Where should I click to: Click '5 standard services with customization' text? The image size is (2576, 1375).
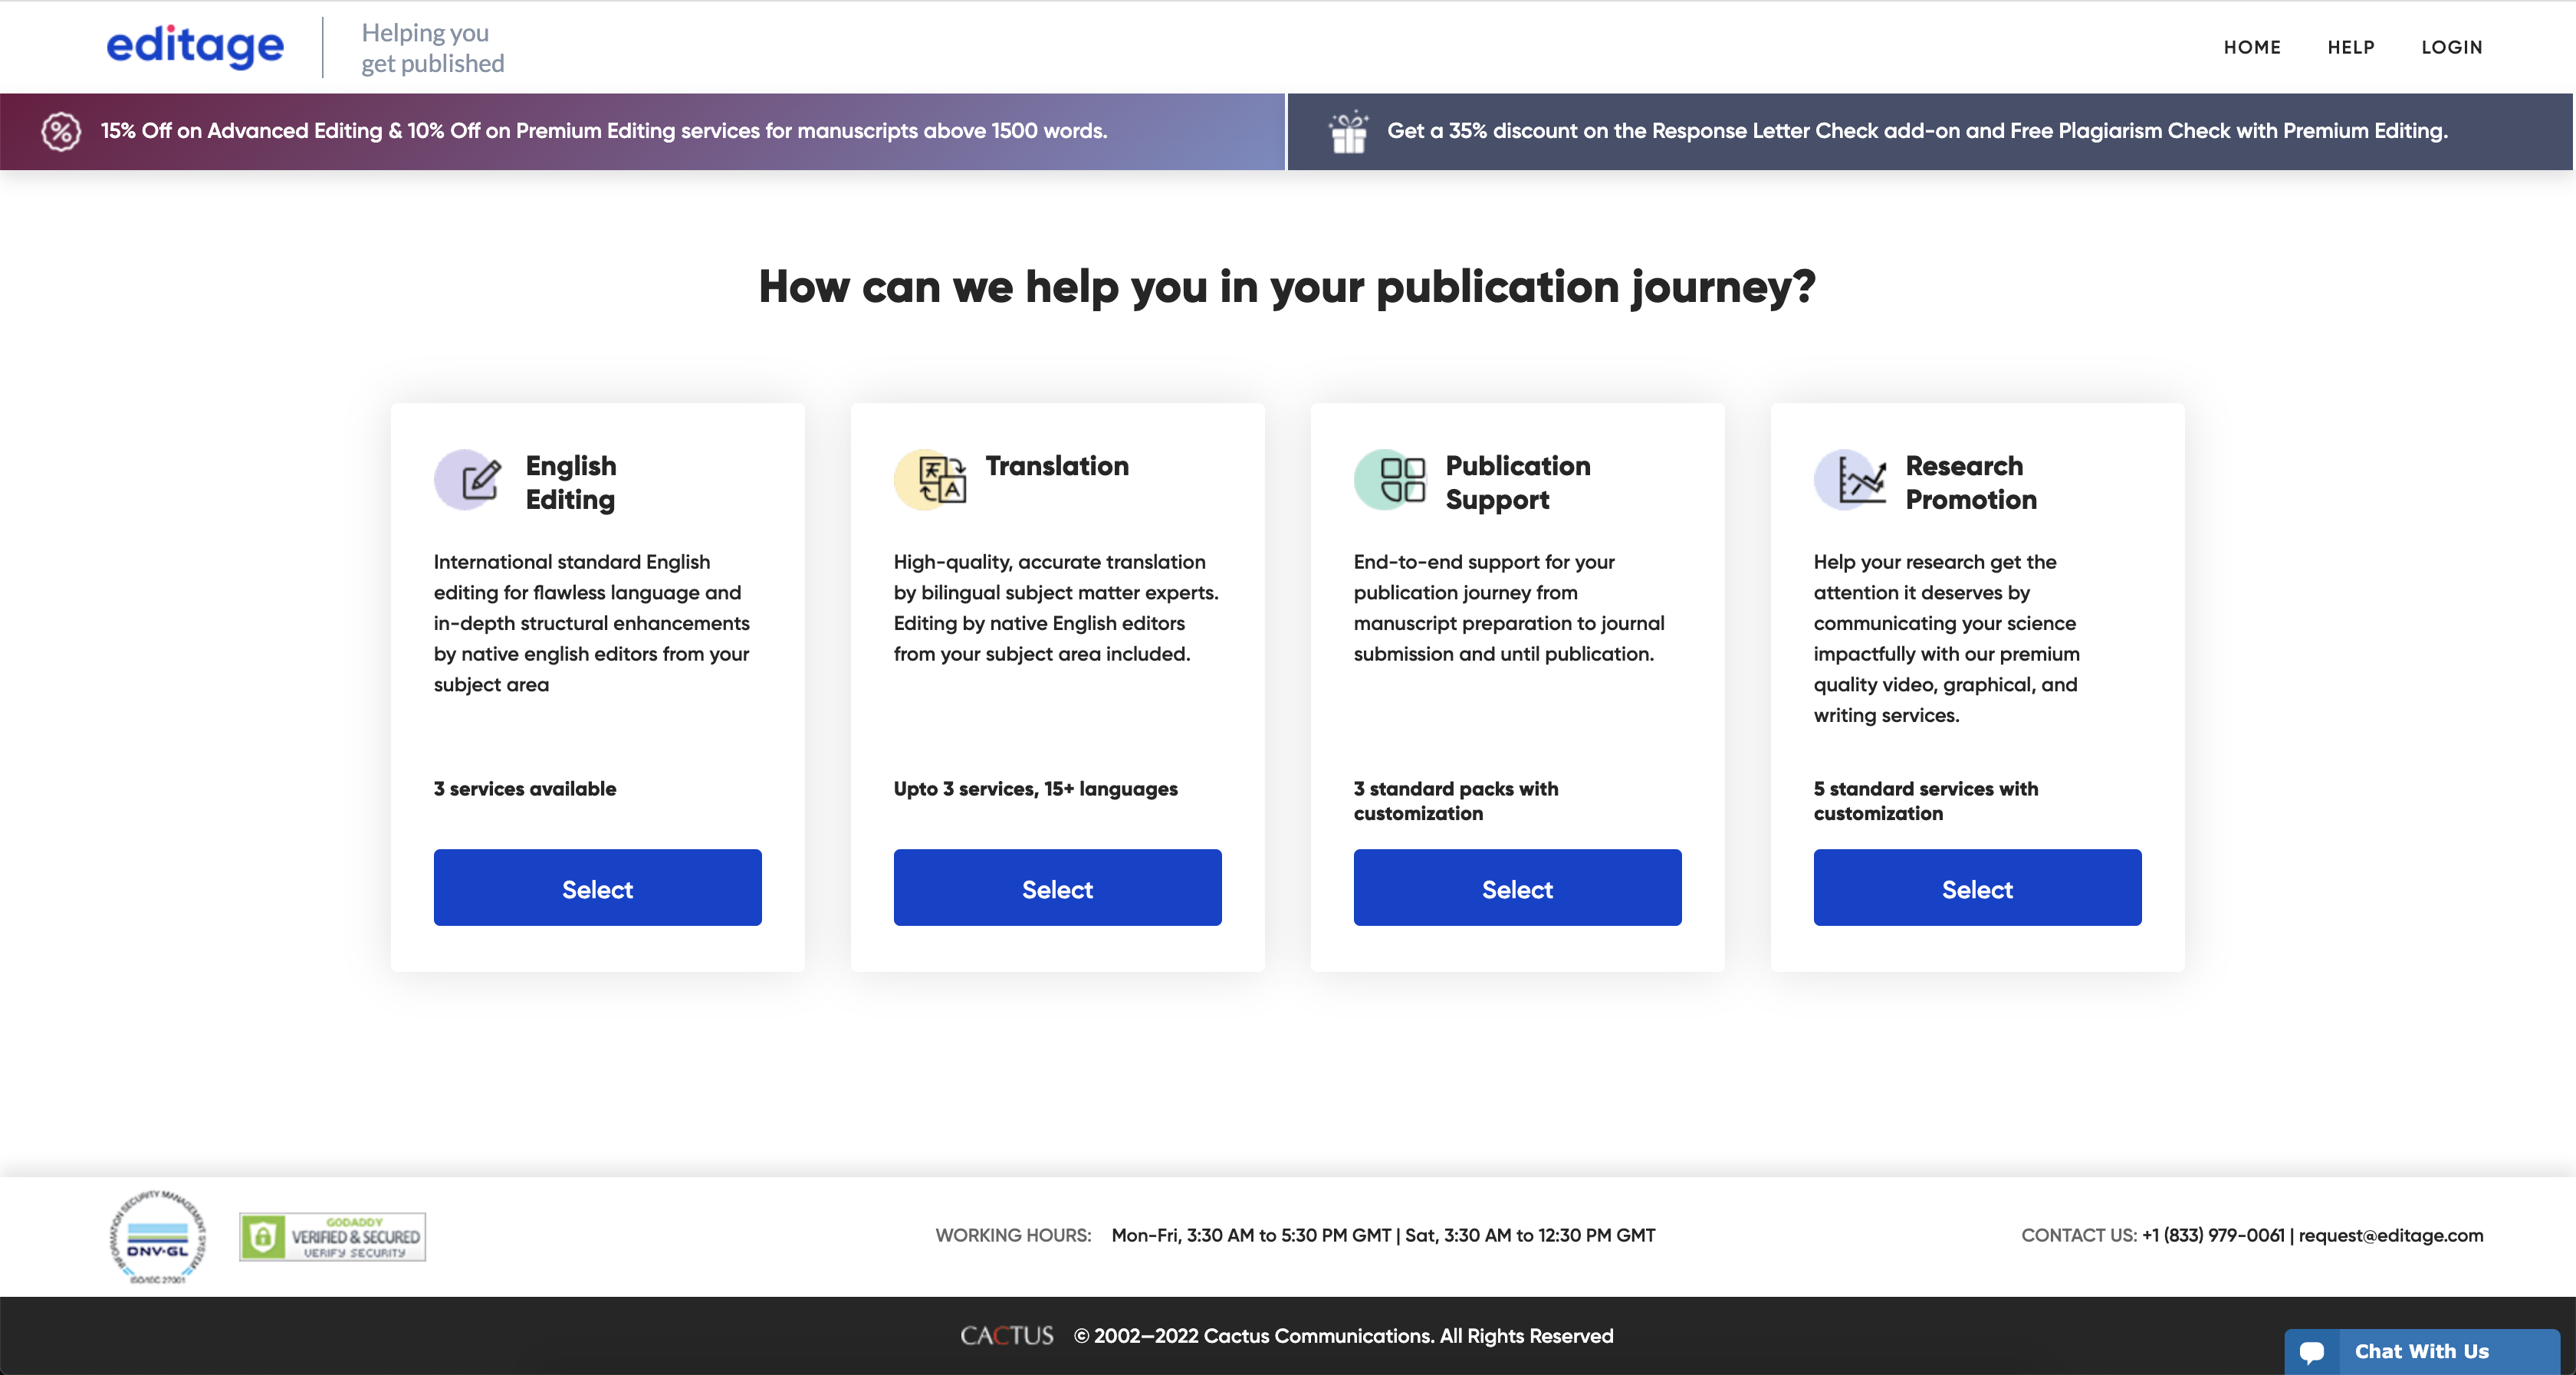tap(1926, 801)
